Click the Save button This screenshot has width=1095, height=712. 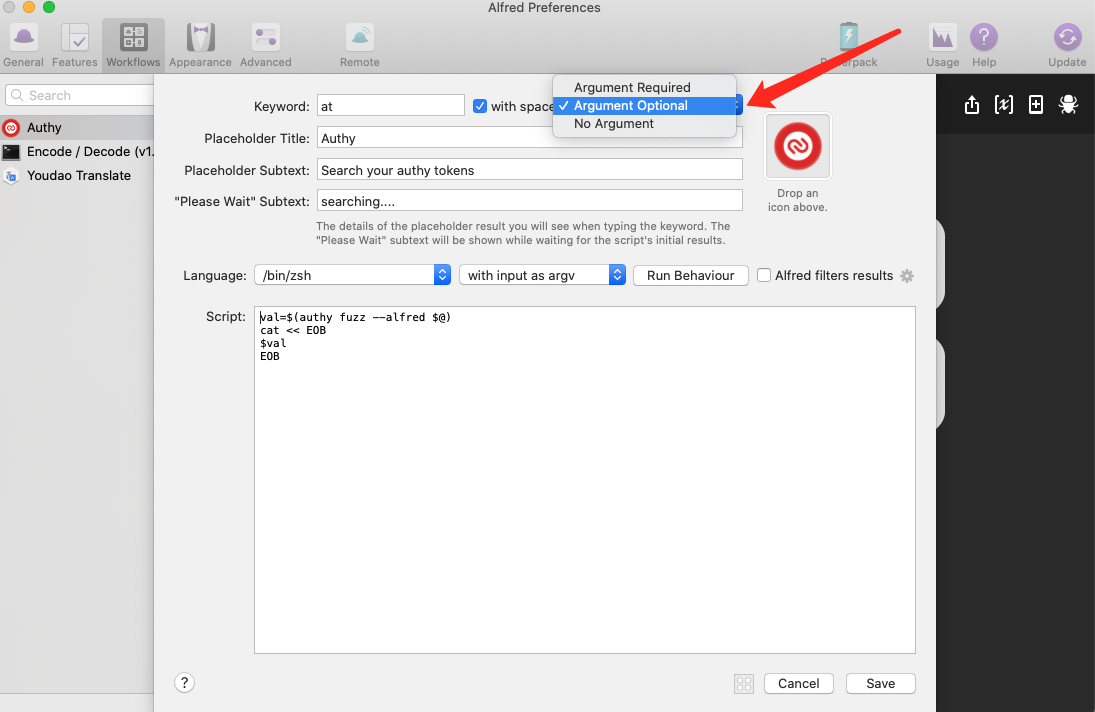(x=880, y=683)
